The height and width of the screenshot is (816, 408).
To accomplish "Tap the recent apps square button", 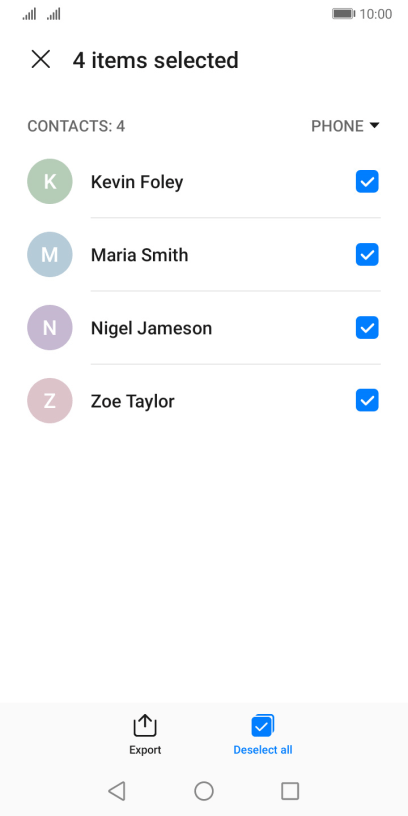I will (290, 791).
